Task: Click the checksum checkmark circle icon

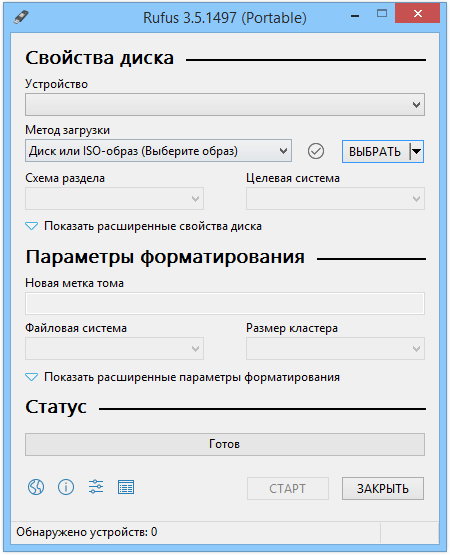Action: 315,151
